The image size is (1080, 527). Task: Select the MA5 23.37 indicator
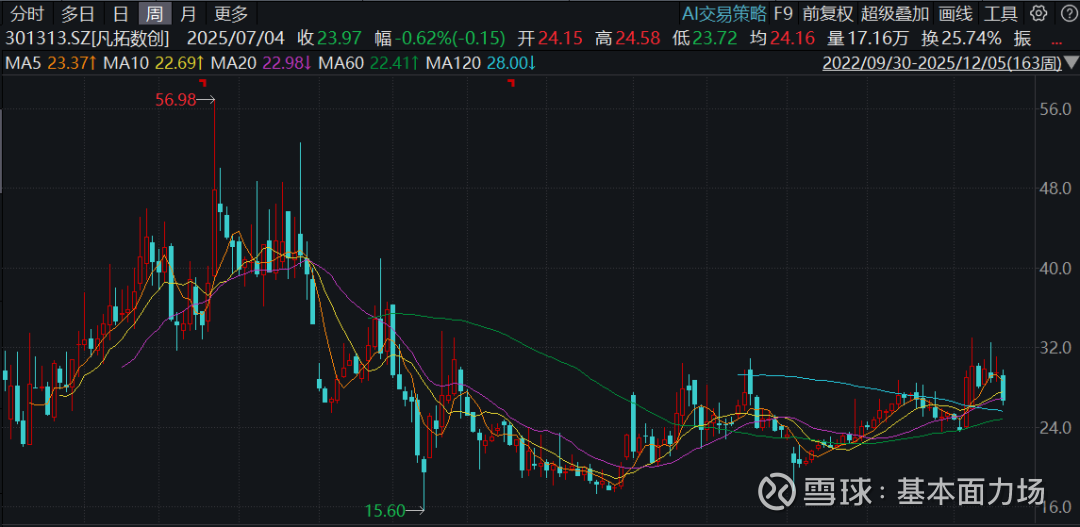click(x=50, y=64)
